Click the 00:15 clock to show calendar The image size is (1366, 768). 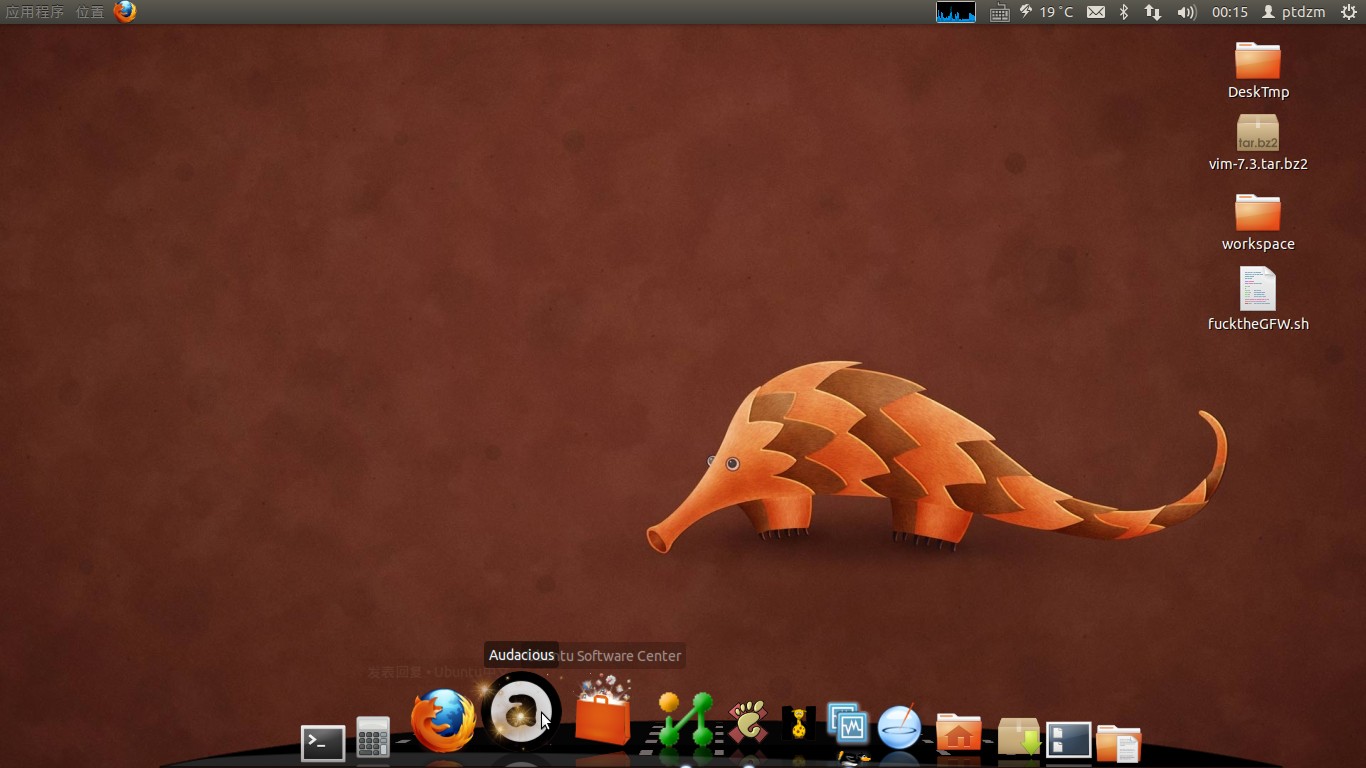[1230, 12]
